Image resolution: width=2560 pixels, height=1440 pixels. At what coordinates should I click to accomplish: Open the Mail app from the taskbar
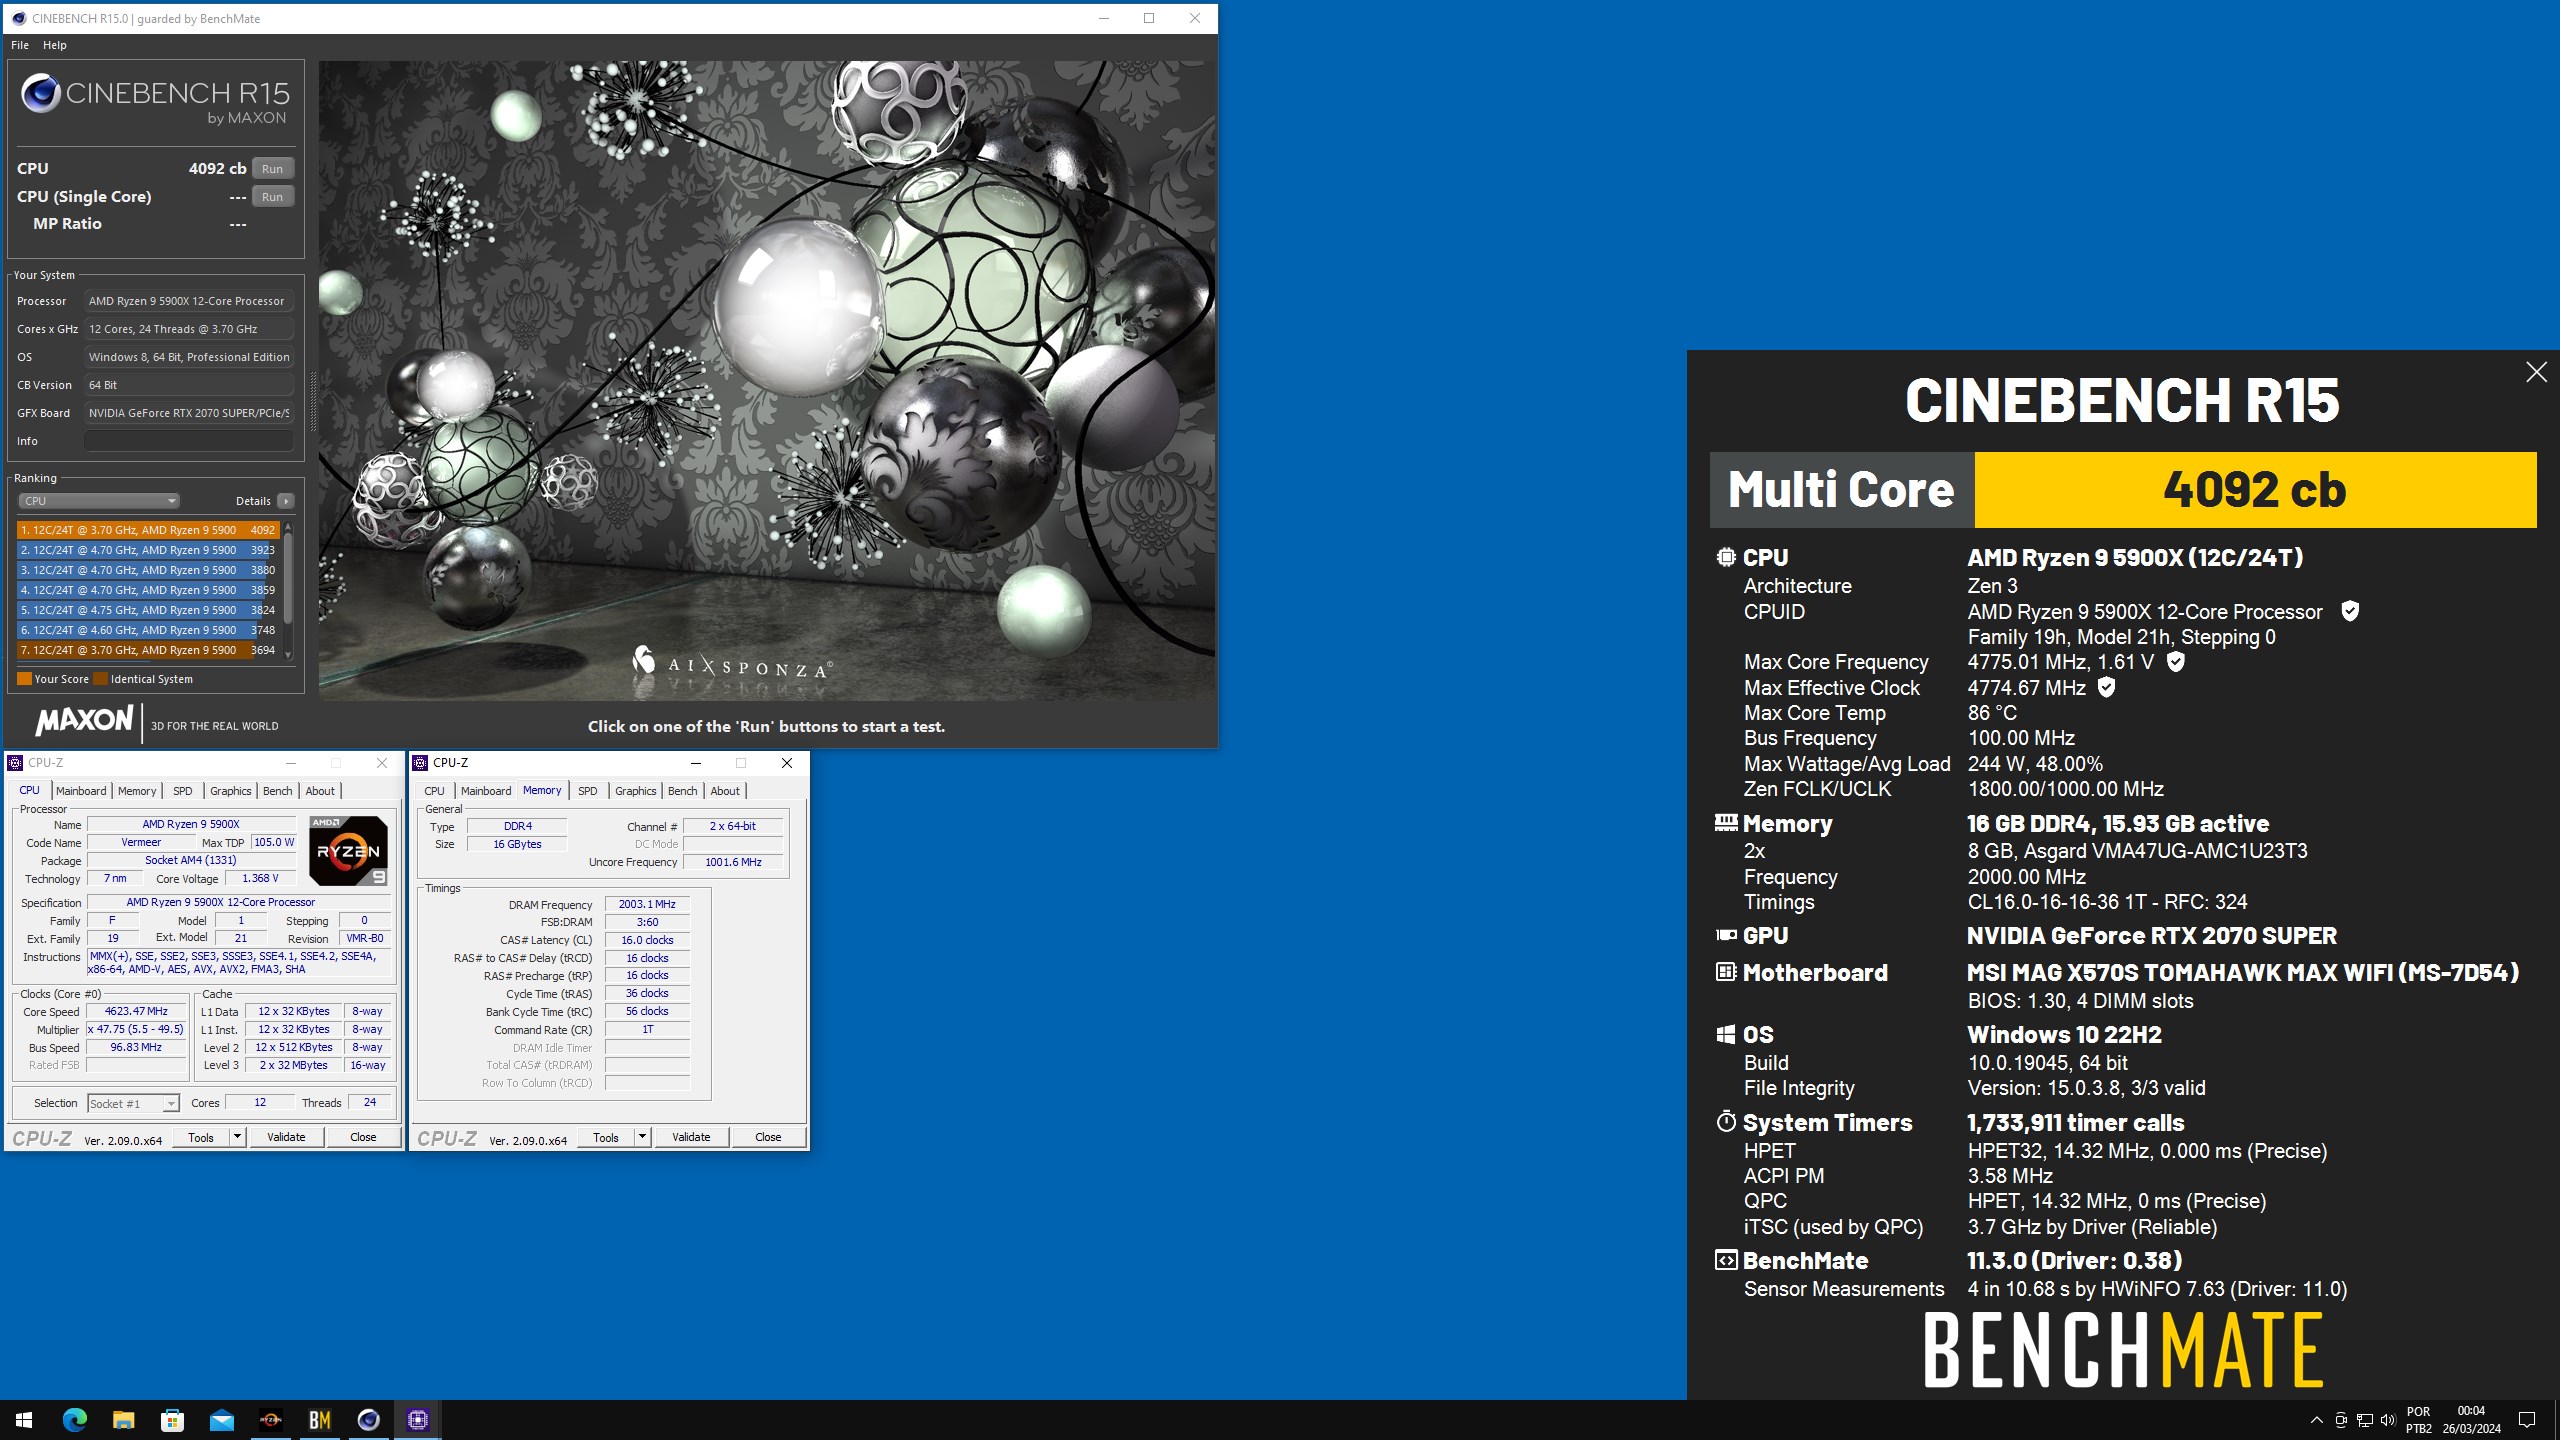221,1420
